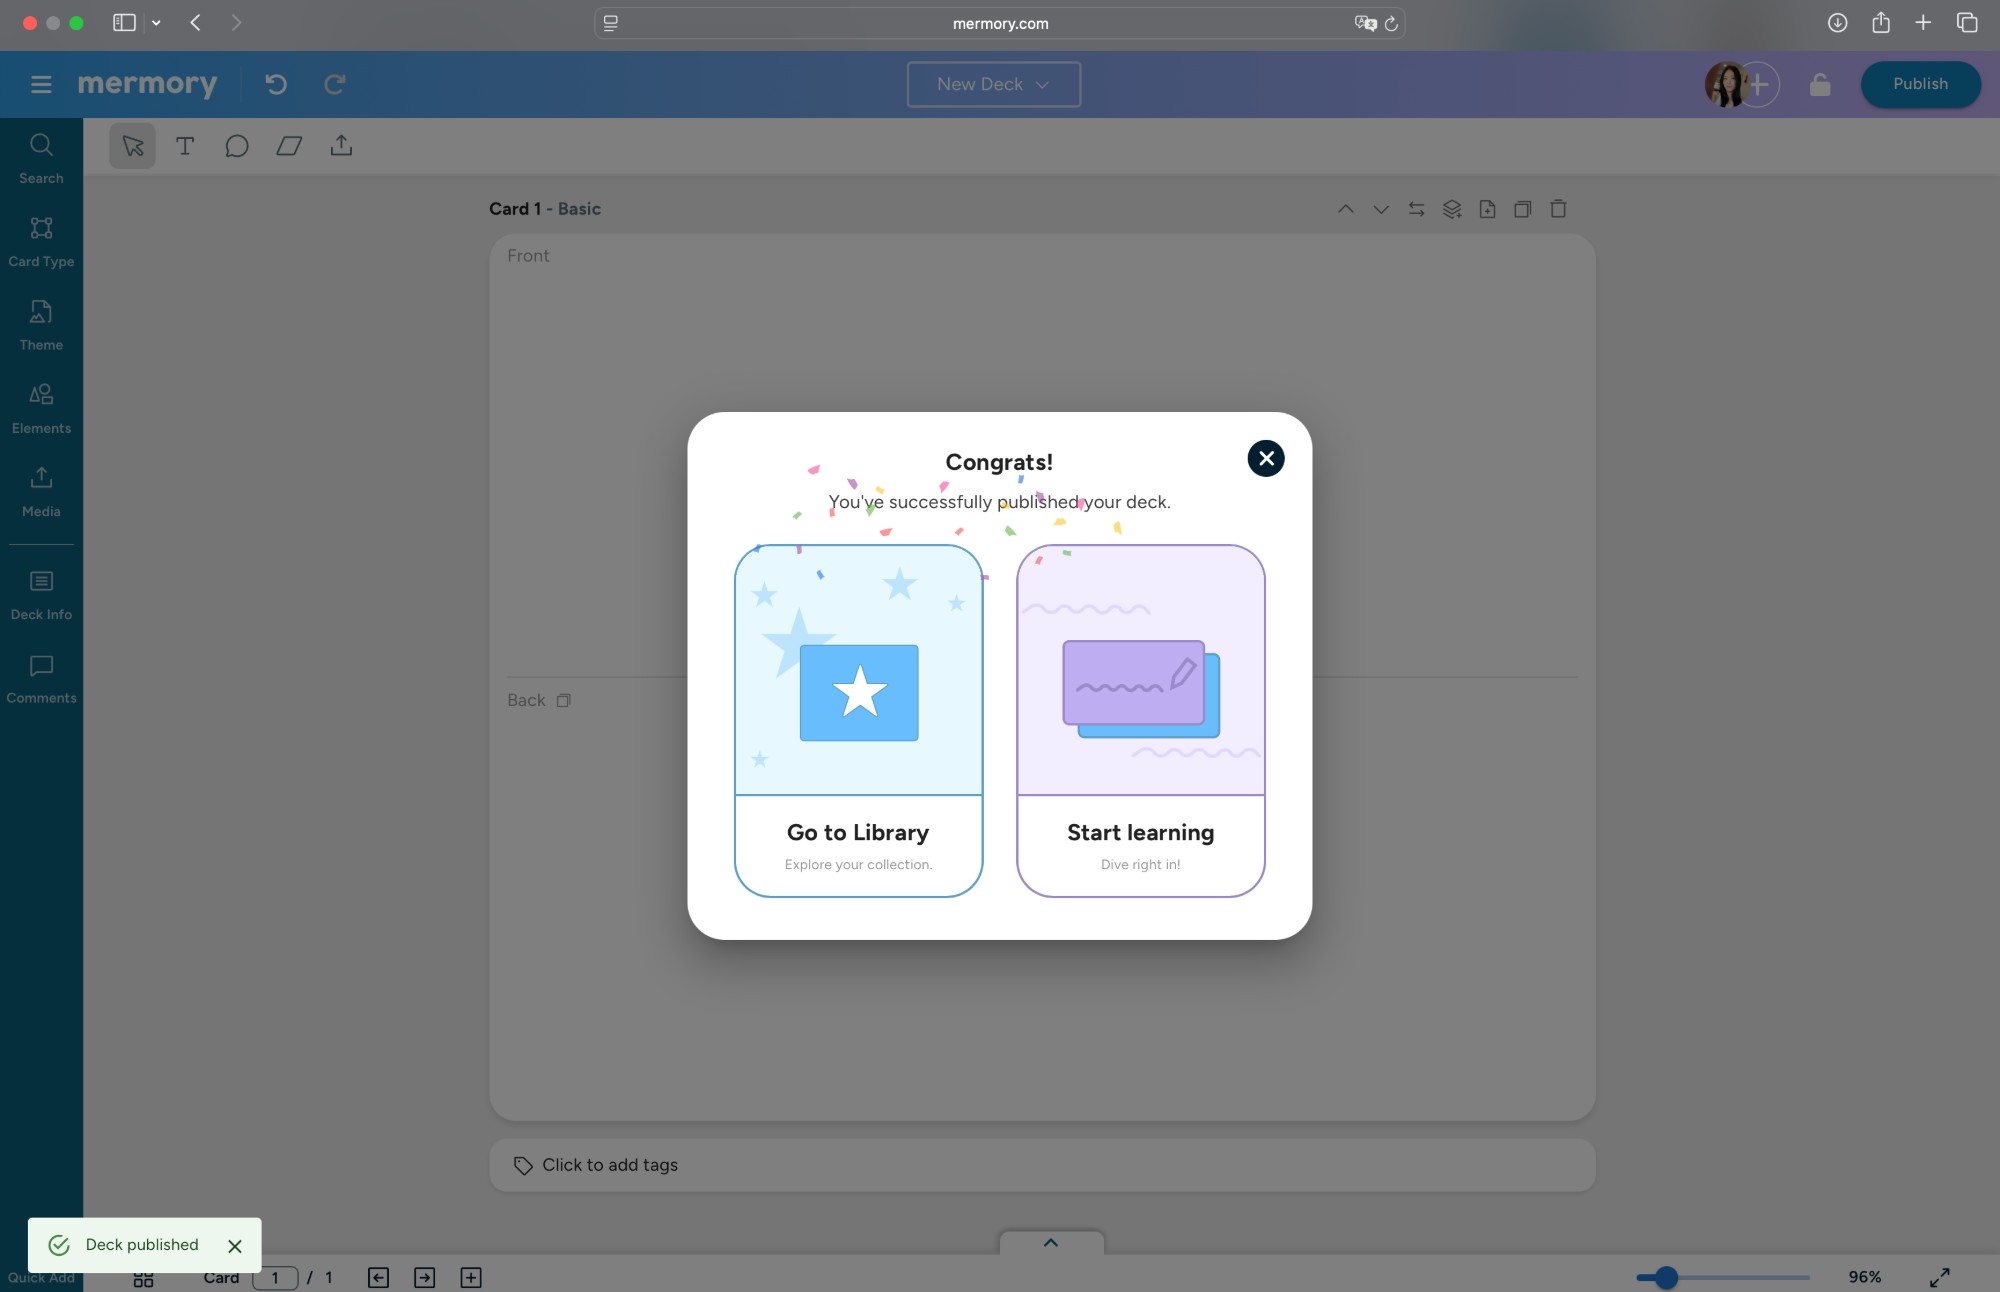Expand the New Deck dropdown

[x=993, y=84]
